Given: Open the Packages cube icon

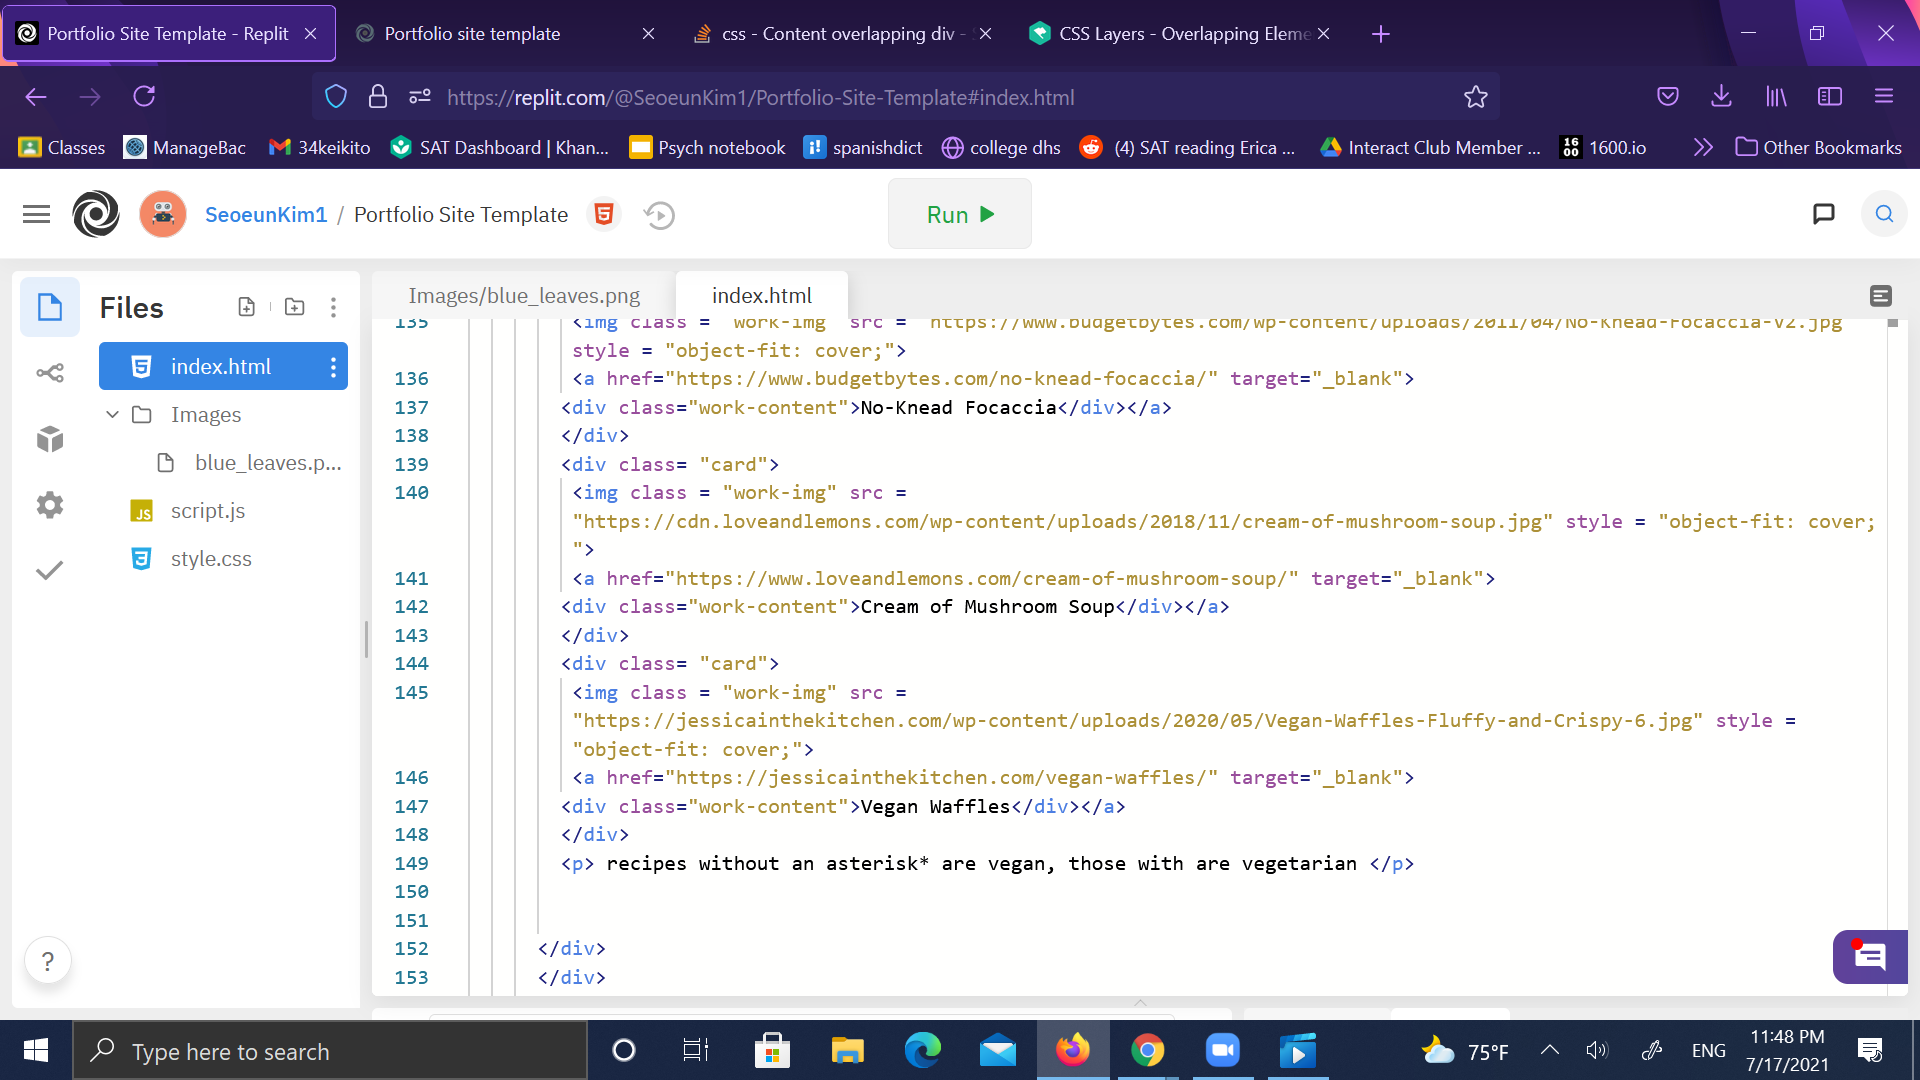Looking at the screenshot, I should click(50, 439).
